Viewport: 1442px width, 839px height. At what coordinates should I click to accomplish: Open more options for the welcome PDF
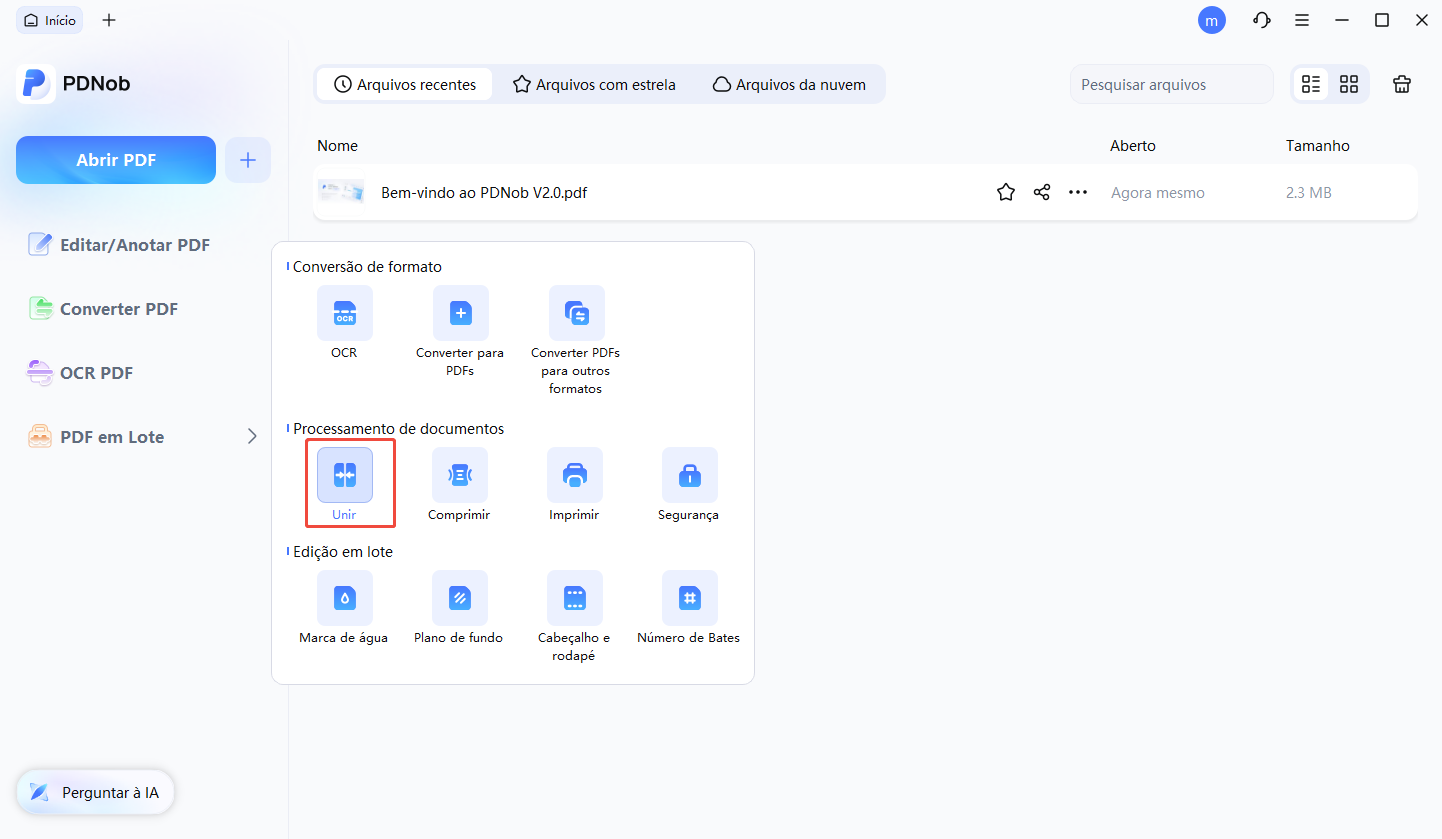[x=1077, y=193]
